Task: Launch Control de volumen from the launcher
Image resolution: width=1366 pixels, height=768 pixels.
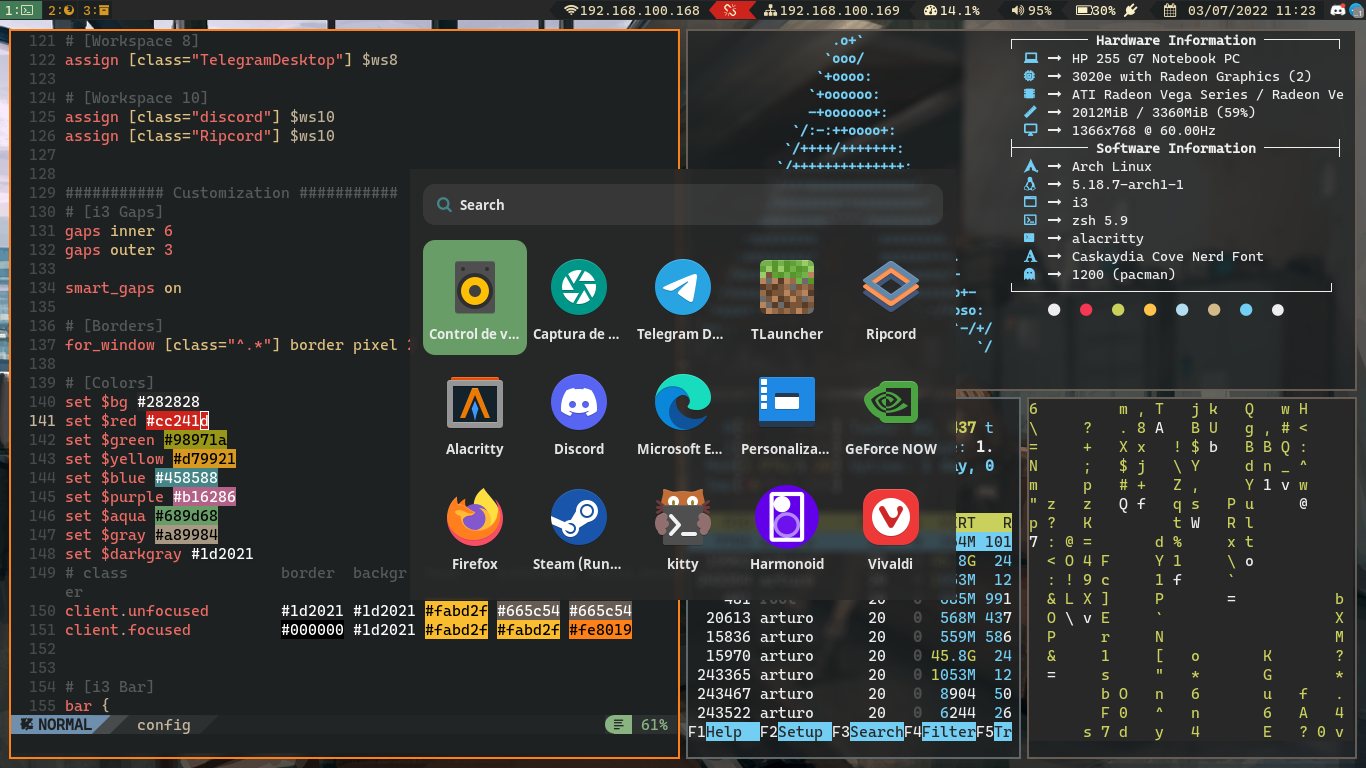Action: point(475,297)
